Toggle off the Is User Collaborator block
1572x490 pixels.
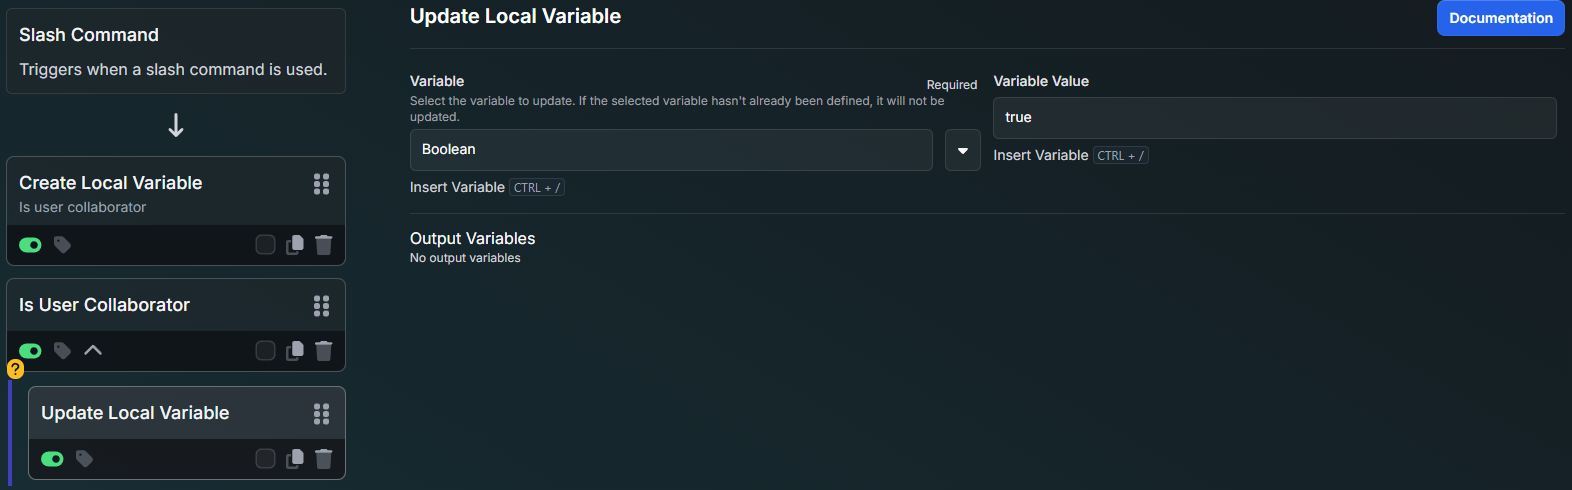[30, 351]
